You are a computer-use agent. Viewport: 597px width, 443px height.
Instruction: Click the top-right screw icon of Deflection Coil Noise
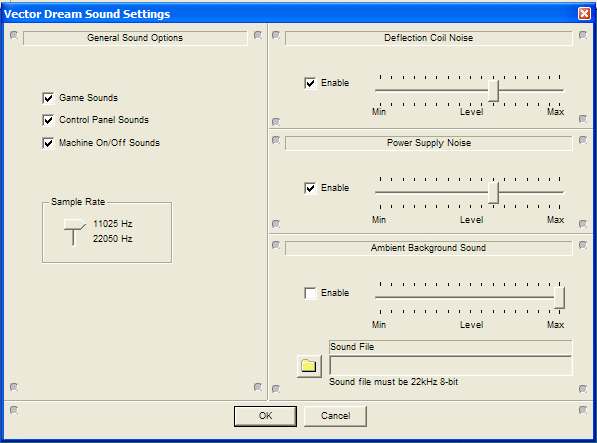coord(583,35)
